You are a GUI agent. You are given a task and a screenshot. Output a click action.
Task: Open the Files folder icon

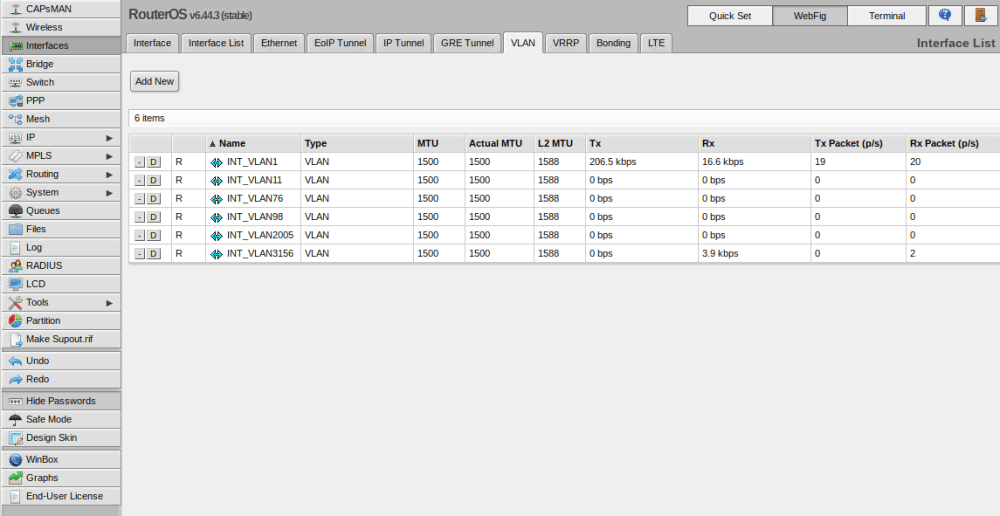(x=16, y=229)
